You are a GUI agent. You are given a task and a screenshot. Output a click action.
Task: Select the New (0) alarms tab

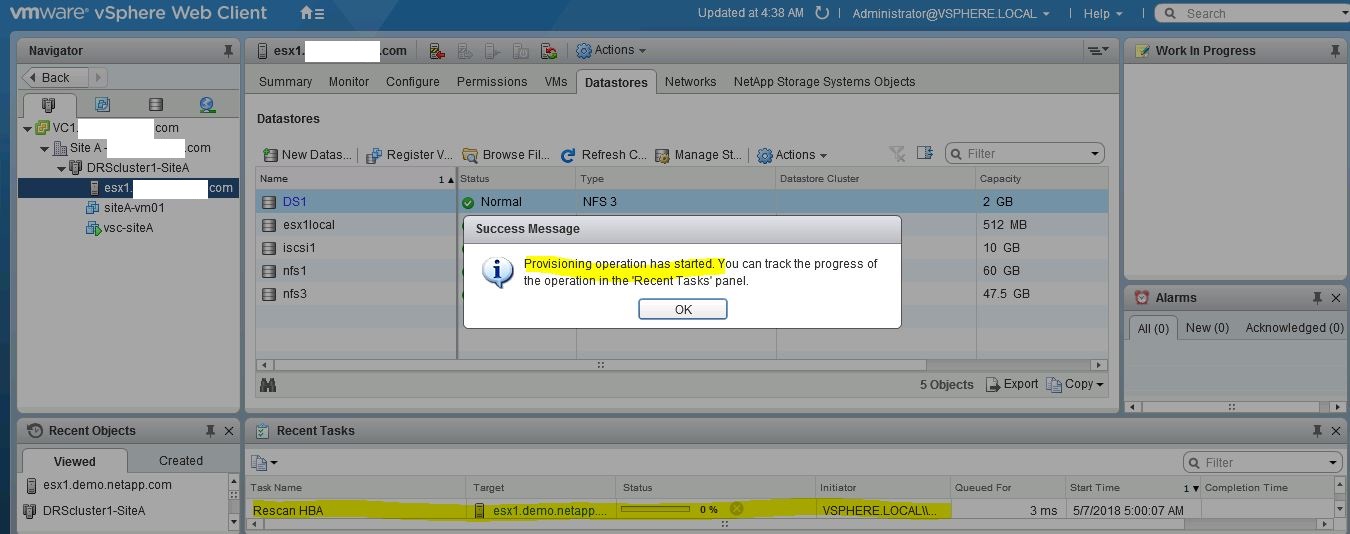(x=1207, y=328)
